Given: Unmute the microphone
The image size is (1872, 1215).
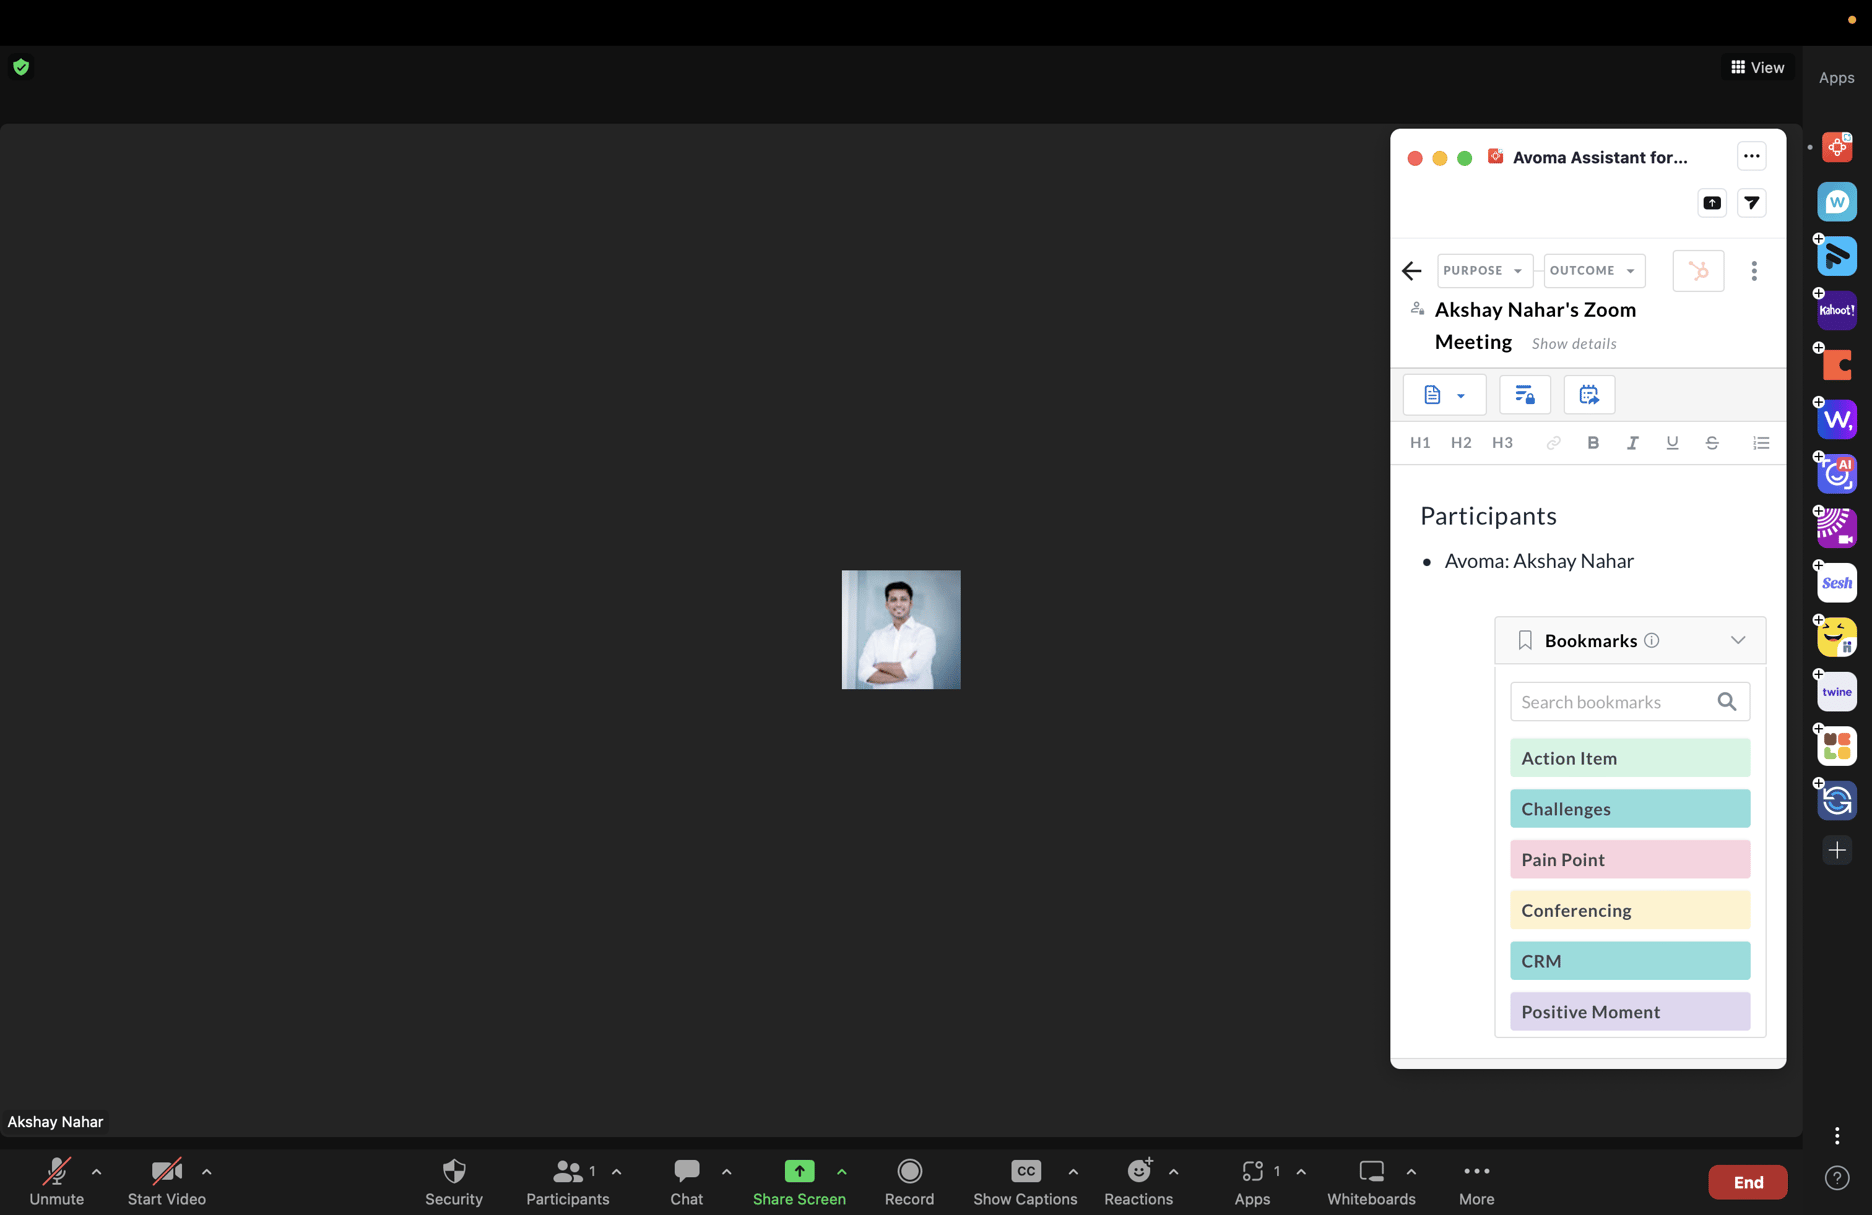Looking at the screenshot, I should [x=56, y=1181].
